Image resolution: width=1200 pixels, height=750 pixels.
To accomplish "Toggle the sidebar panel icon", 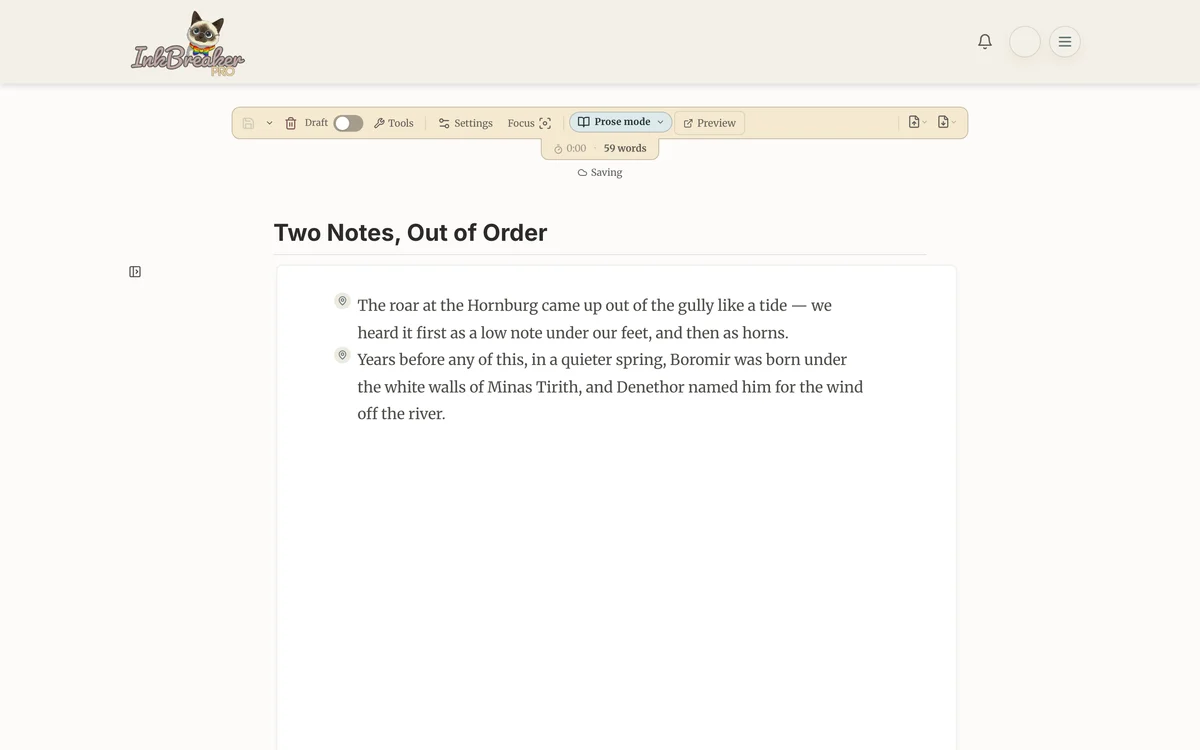I will tap(135, 271).
